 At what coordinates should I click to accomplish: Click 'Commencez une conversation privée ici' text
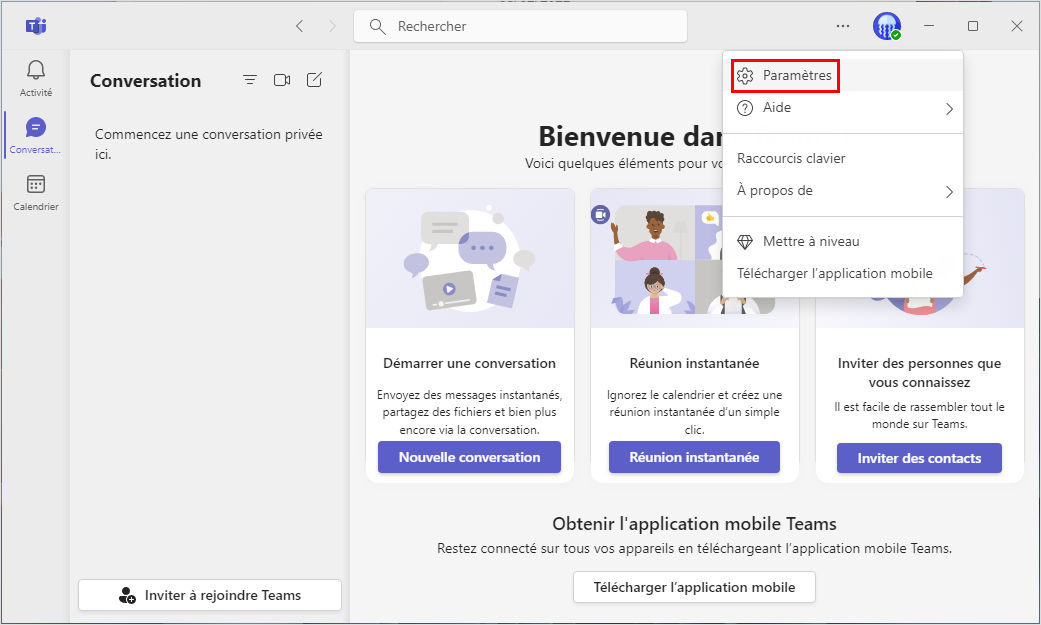tap(208, 144)
